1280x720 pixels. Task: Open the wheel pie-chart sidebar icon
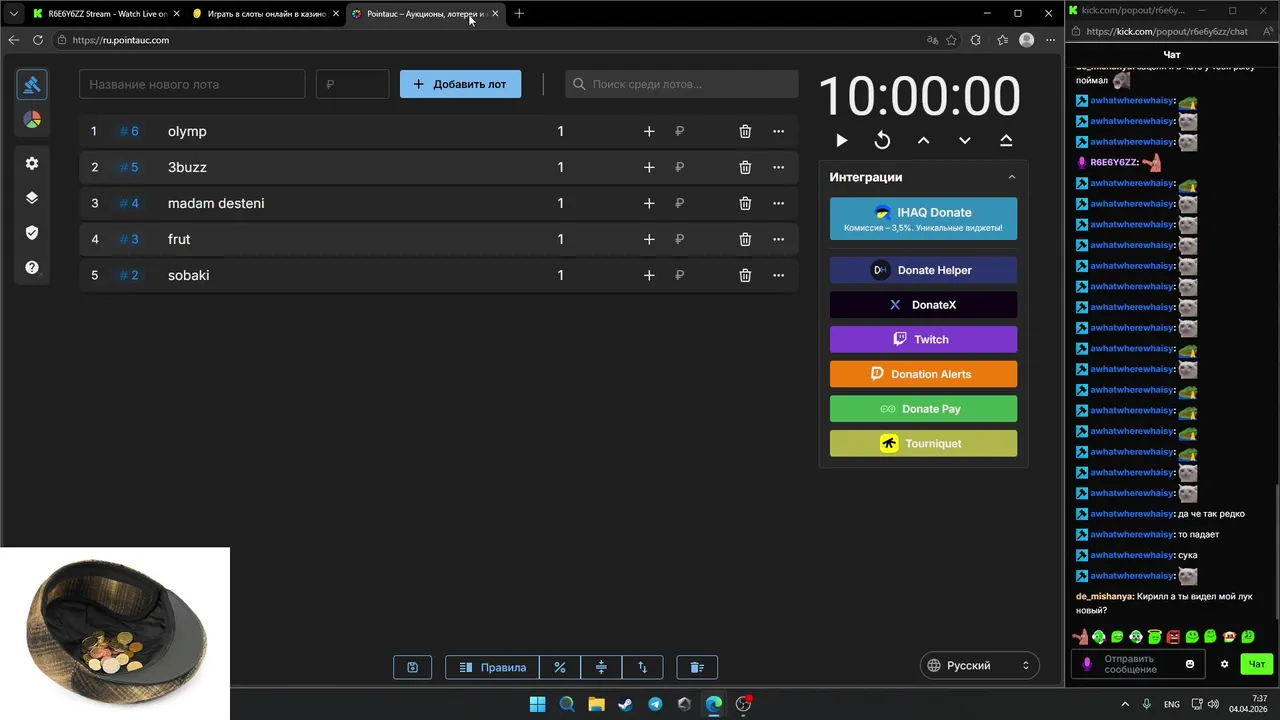32,120
